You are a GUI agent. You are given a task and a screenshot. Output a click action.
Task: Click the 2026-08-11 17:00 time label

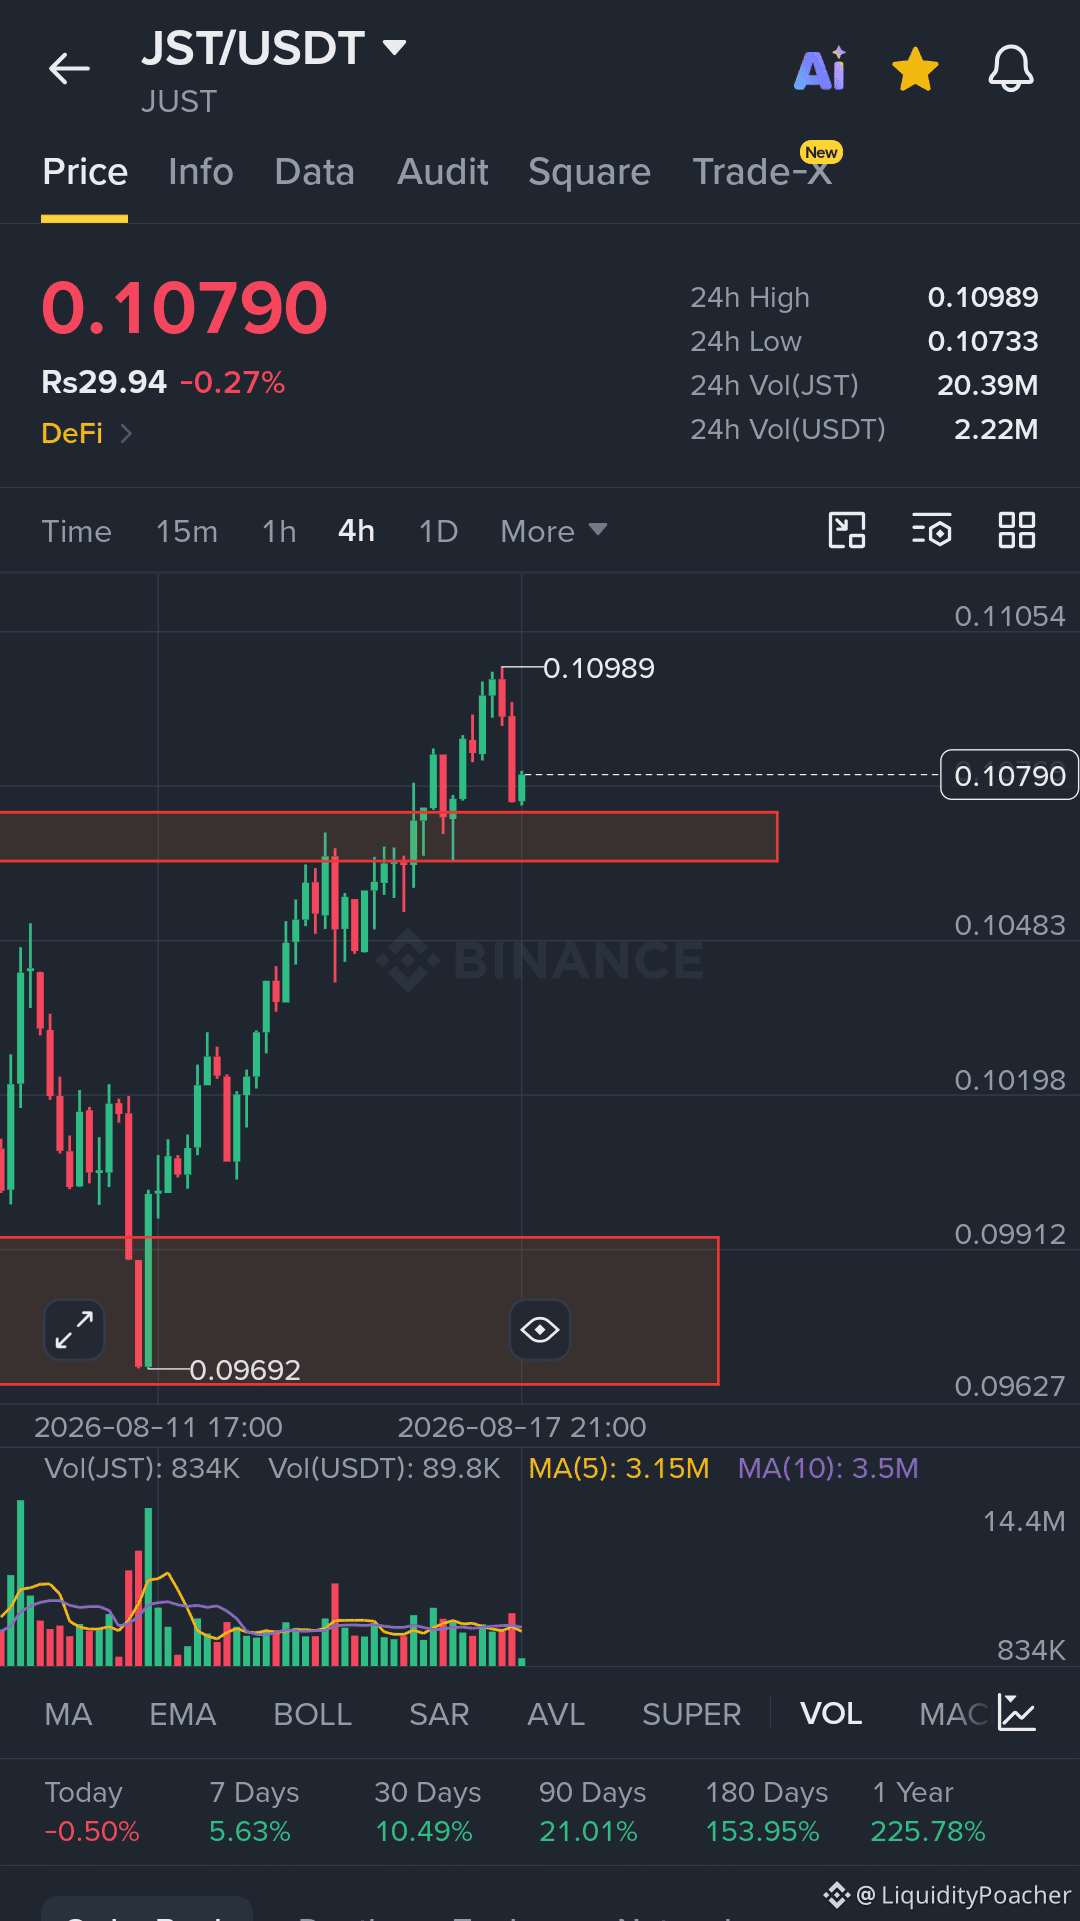tap(158, 1427)
